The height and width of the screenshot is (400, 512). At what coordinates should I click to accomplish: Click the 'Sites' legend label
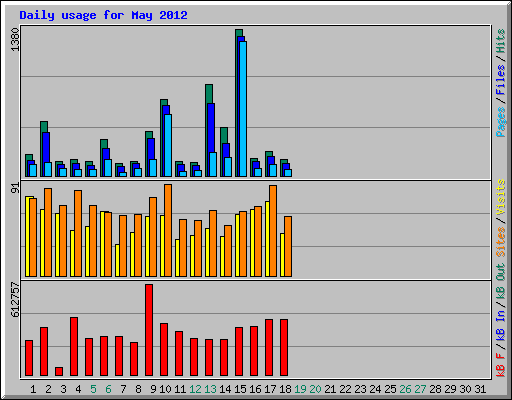pos(500,242)
